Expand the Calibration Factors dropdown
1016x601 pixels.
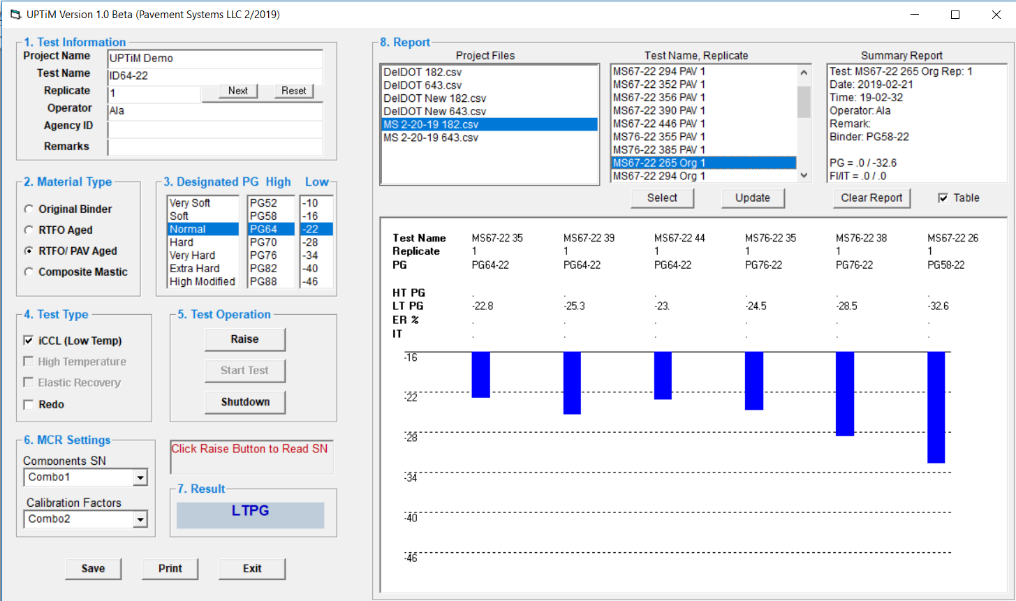pos(140,520)
